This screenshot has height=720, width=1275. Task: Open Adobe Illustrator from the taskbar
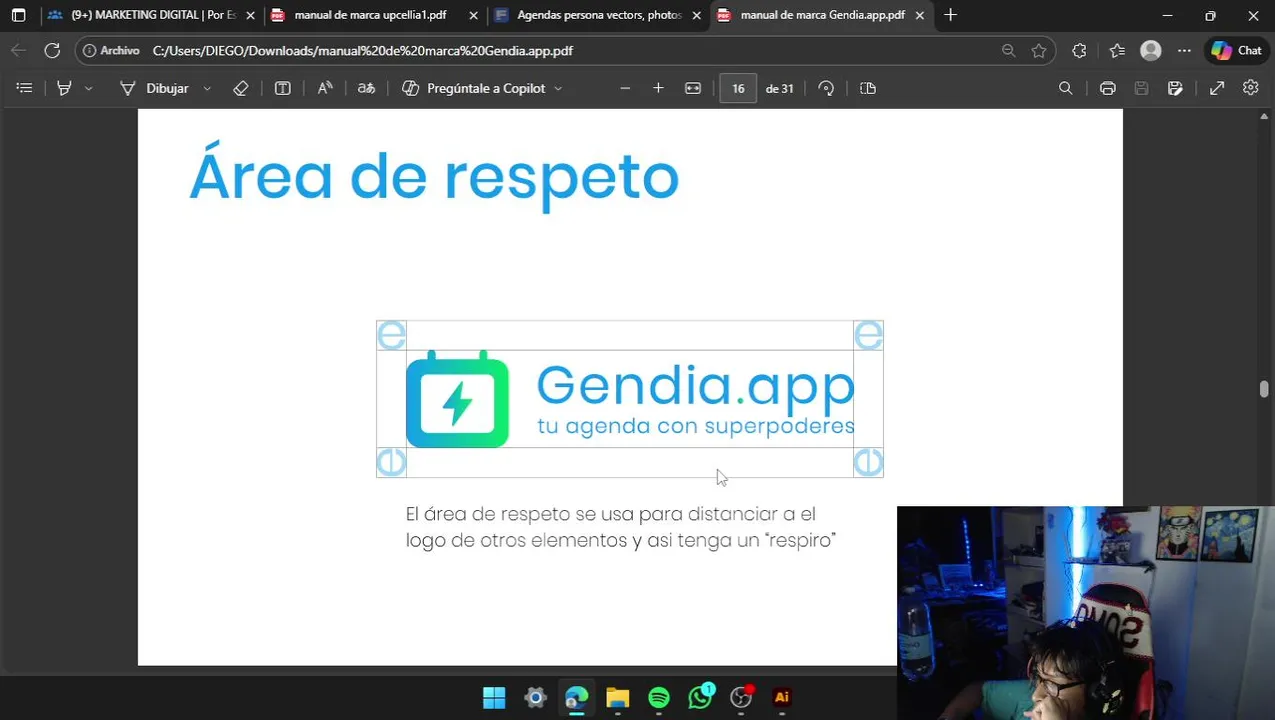click(x=782, y=698)
